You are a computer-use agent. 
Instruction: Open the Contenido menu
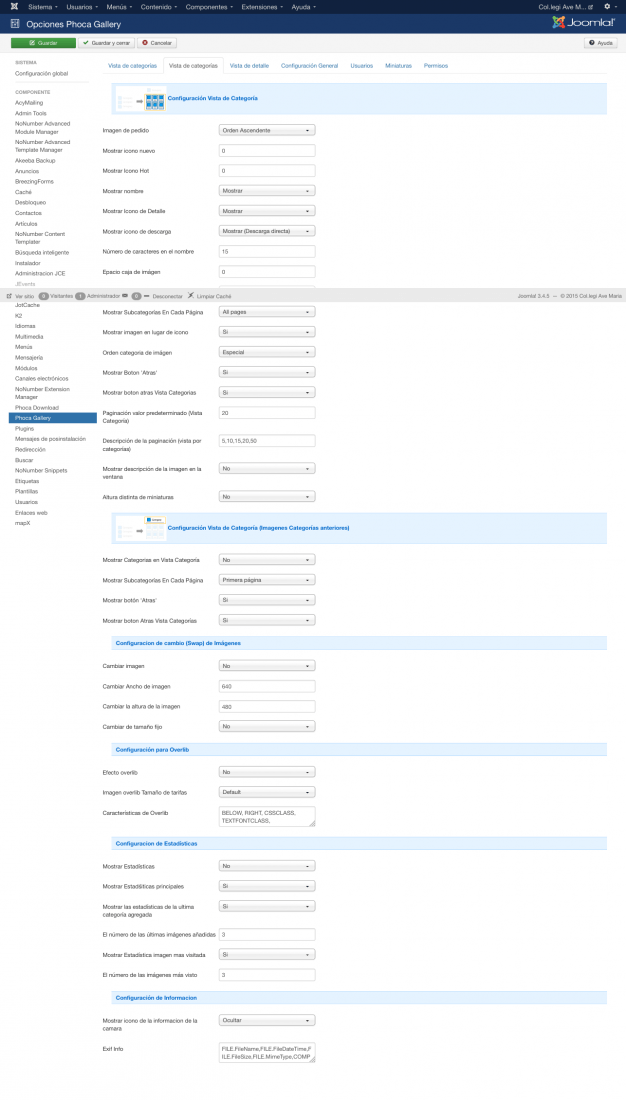(158, 6)
